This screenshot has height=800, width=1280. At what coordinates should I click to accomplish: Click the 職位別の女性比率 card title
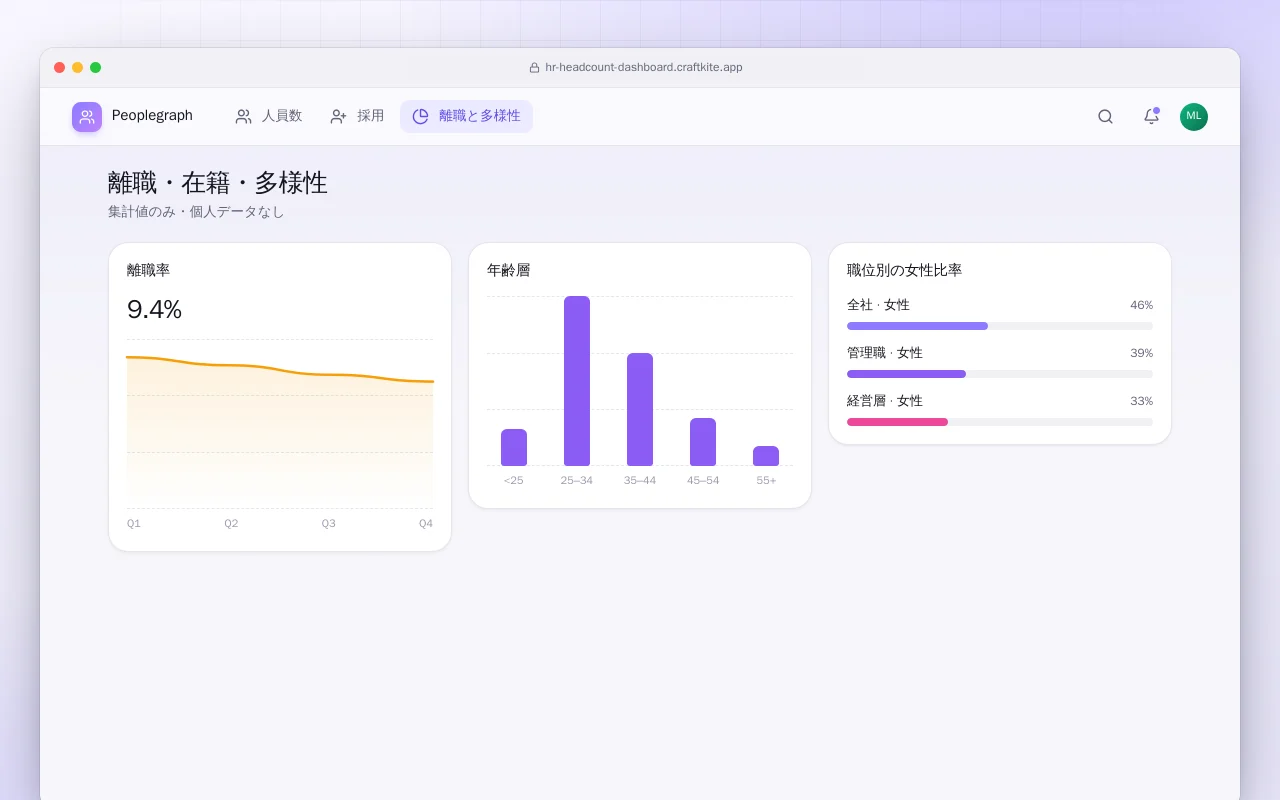904,270
